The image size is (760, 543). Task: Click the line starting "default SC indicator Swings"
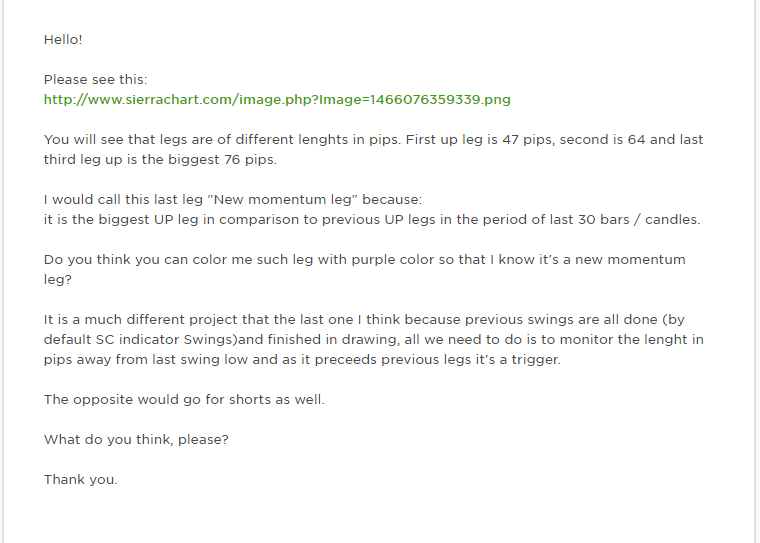373,339
